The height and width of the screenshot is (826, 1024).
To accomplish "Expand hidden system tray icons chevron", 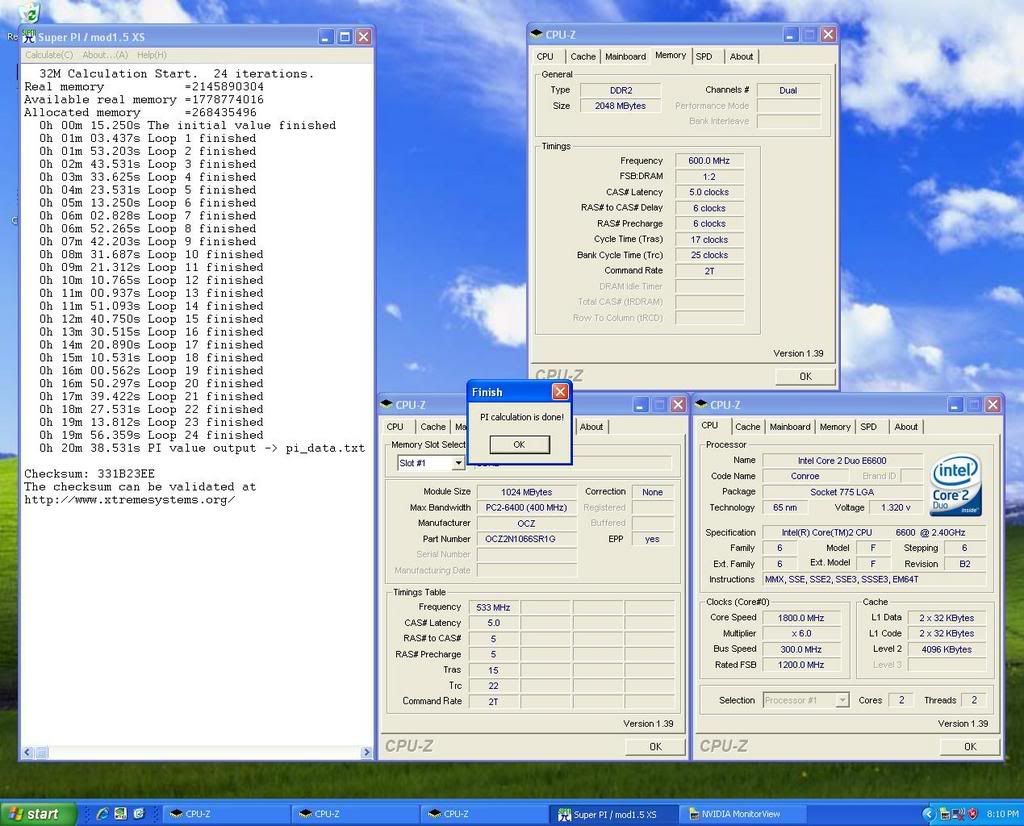I will [x=928, y=814].
